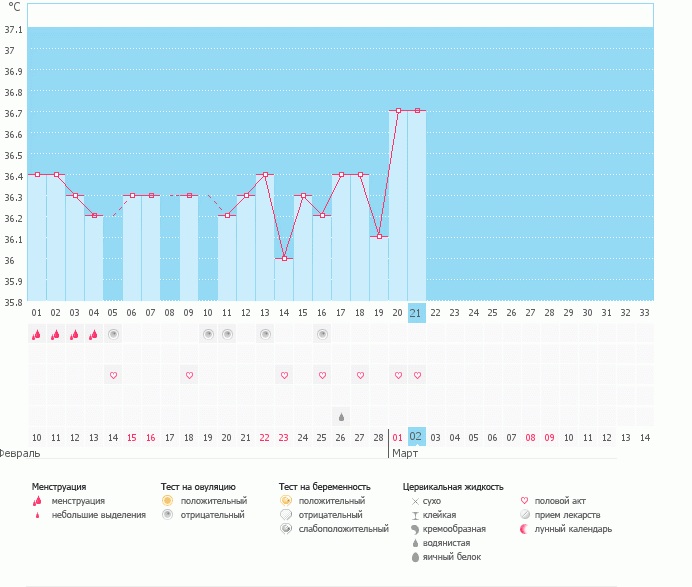
Task: Click the 'прием лекарств' legend entry
Action: 567,515
